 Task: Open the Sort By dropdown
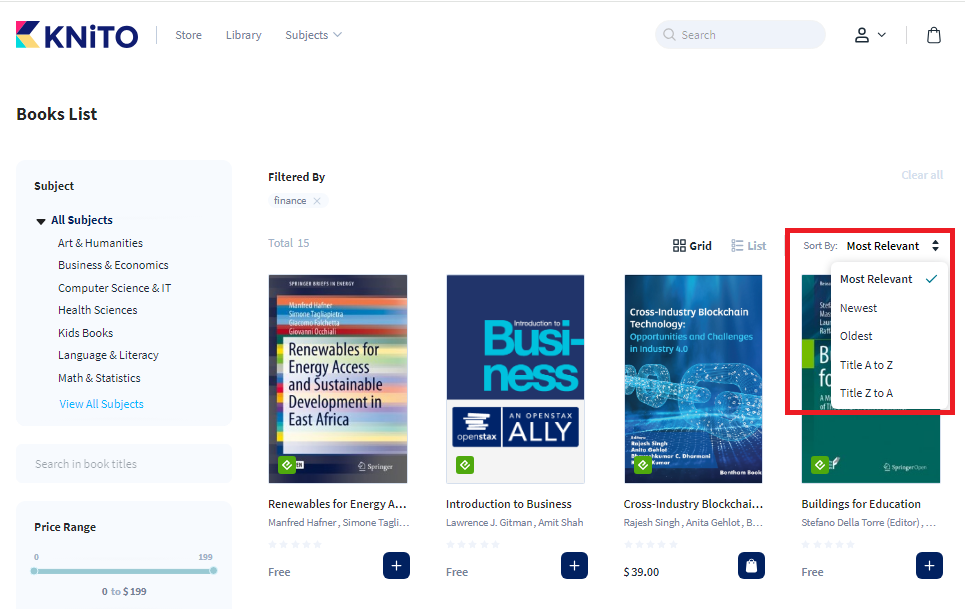[892, 246]
